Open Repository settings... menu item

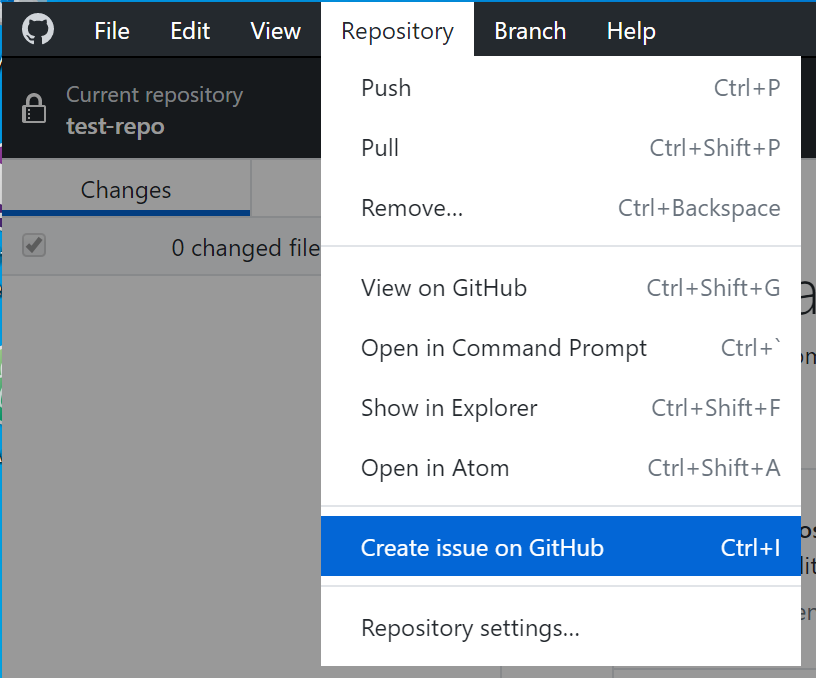pos(560,628)
